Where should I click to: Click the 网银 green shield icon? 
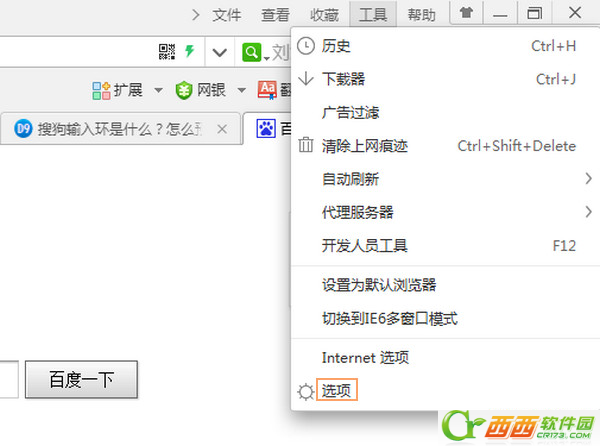pyautogui.click(x=184, y=91)
